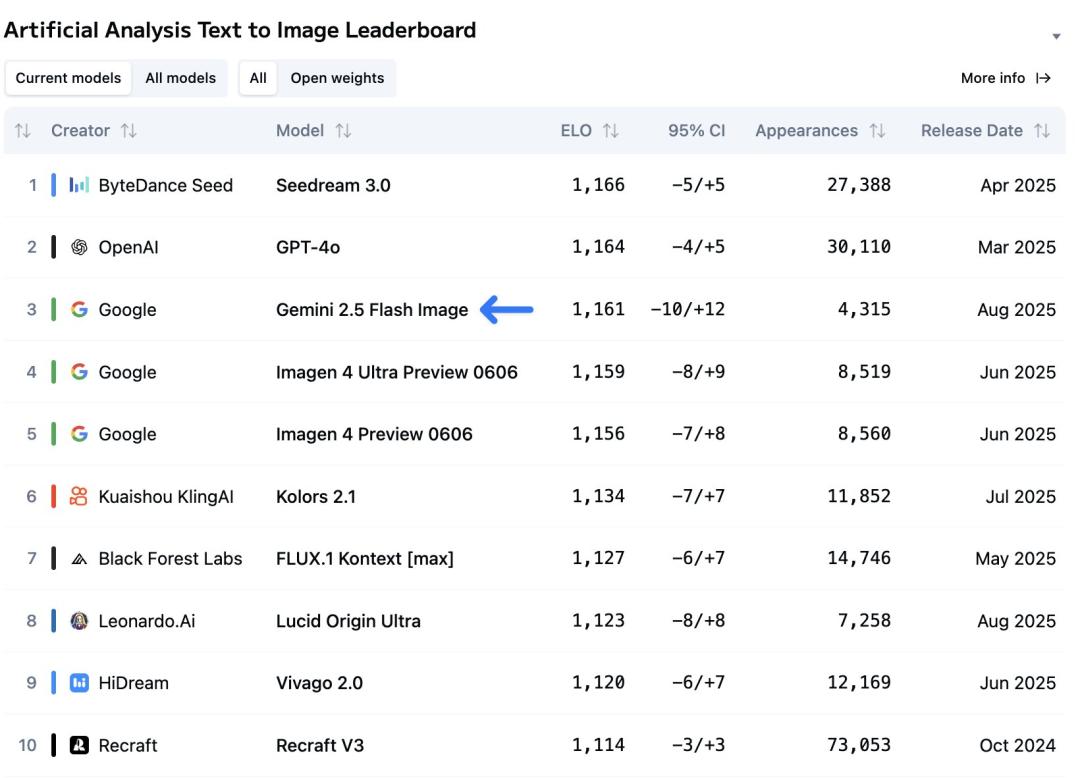Viewport: 1080px width, 778px height.
Task: Select the All weights filter option
Action: click(x=258, y=78)
